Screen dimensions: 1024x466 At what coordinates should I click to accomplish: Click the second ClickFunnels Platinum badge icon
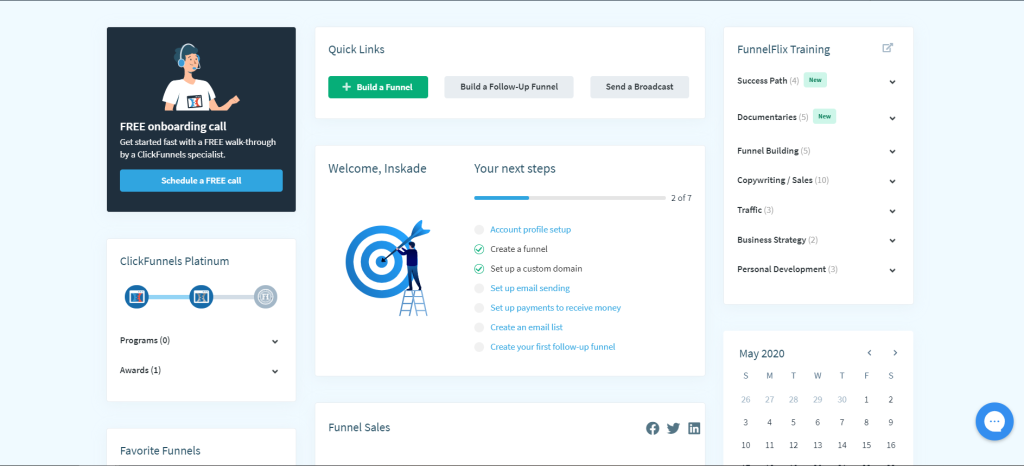click(x=201, y=297)
